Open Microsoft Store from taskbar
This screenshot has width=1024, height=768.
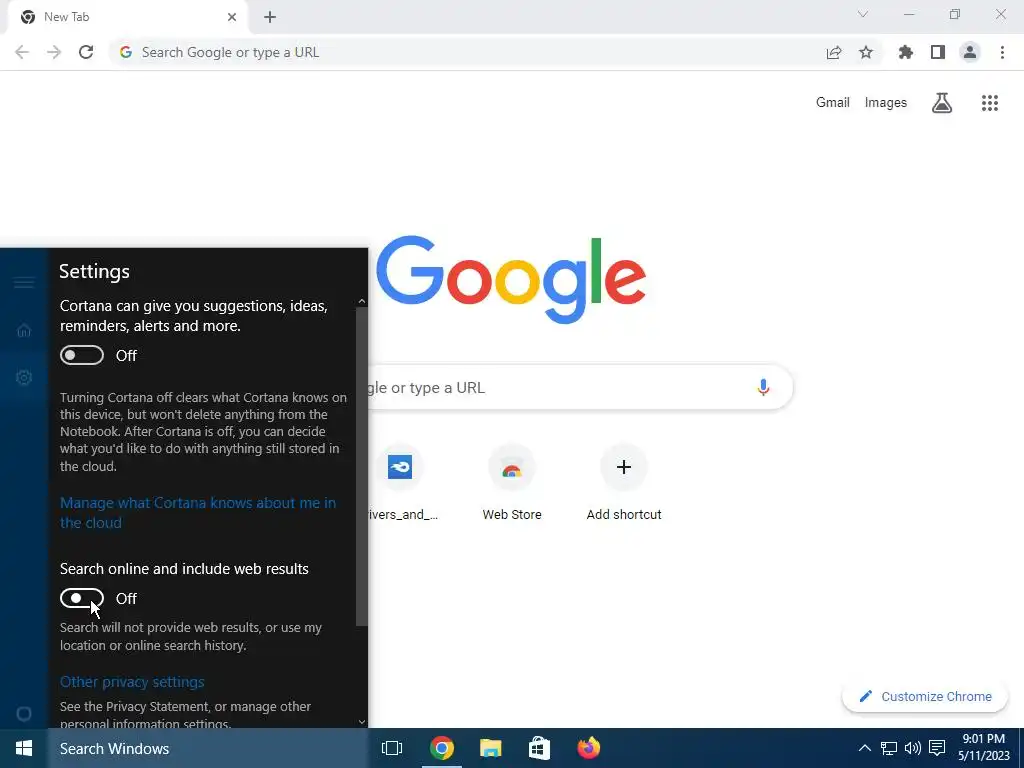(539, 748)
